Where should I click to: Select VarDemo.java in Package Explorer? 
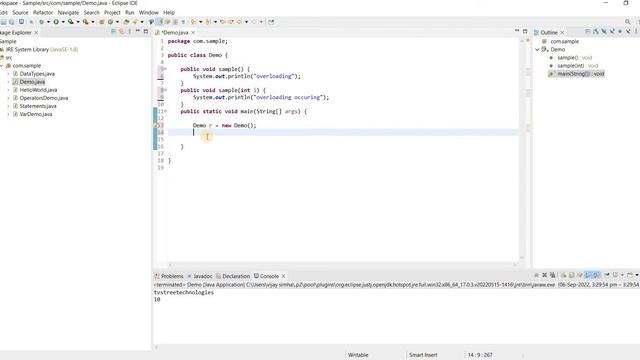[x=36, y=114]
